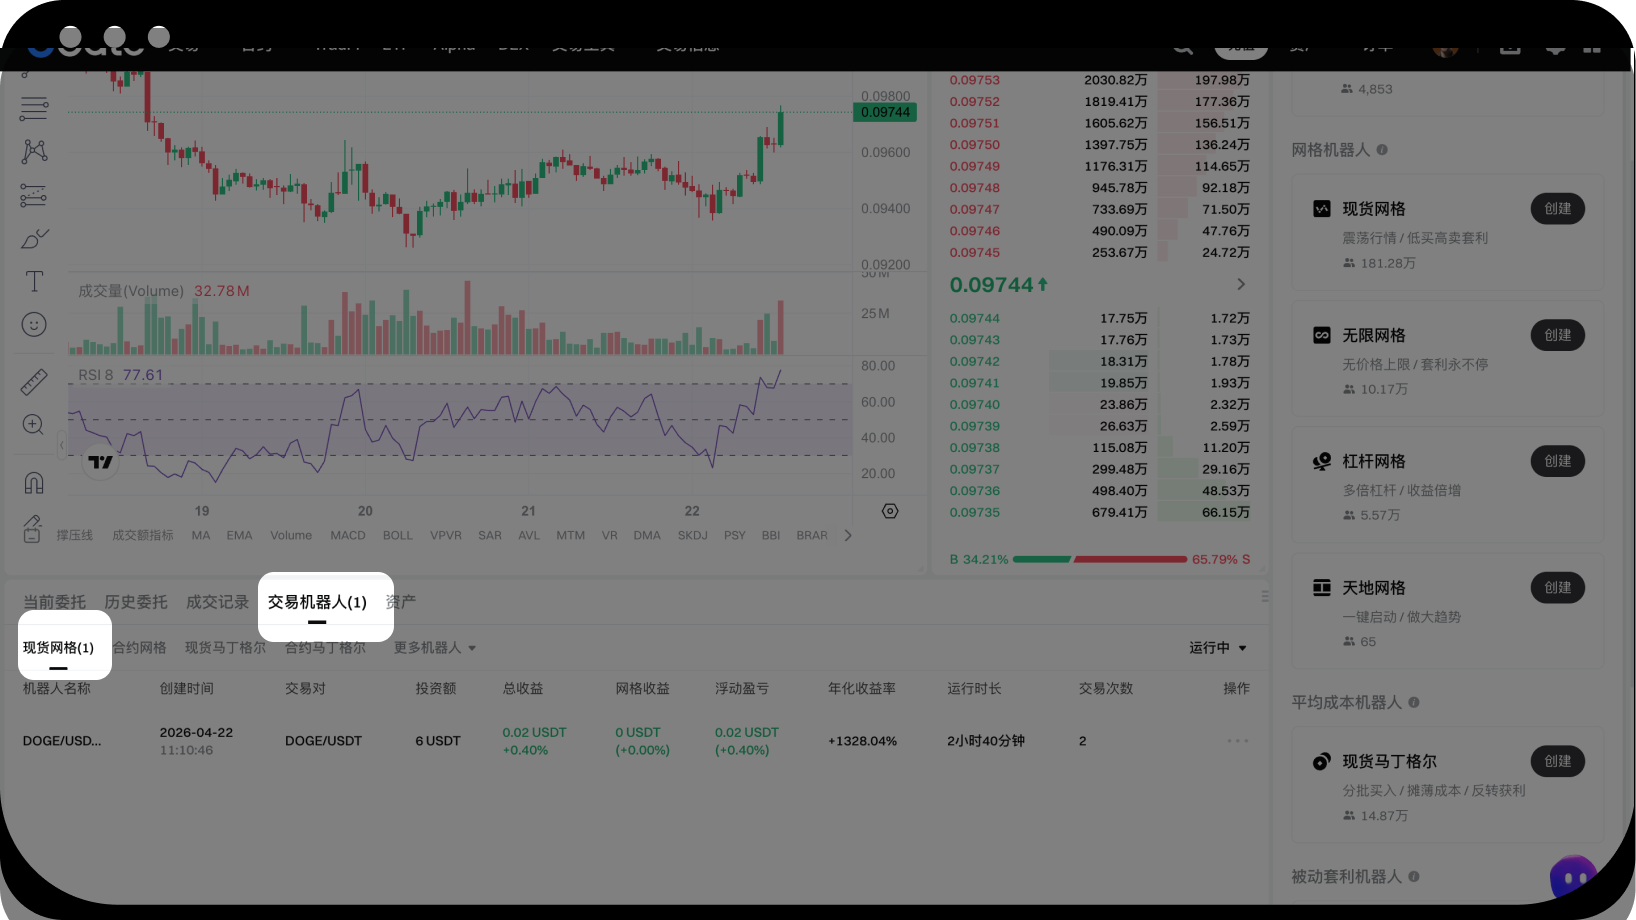Click the TradingView logo on chart
This screenshot has width=1636, height=920.
(100, 462)
